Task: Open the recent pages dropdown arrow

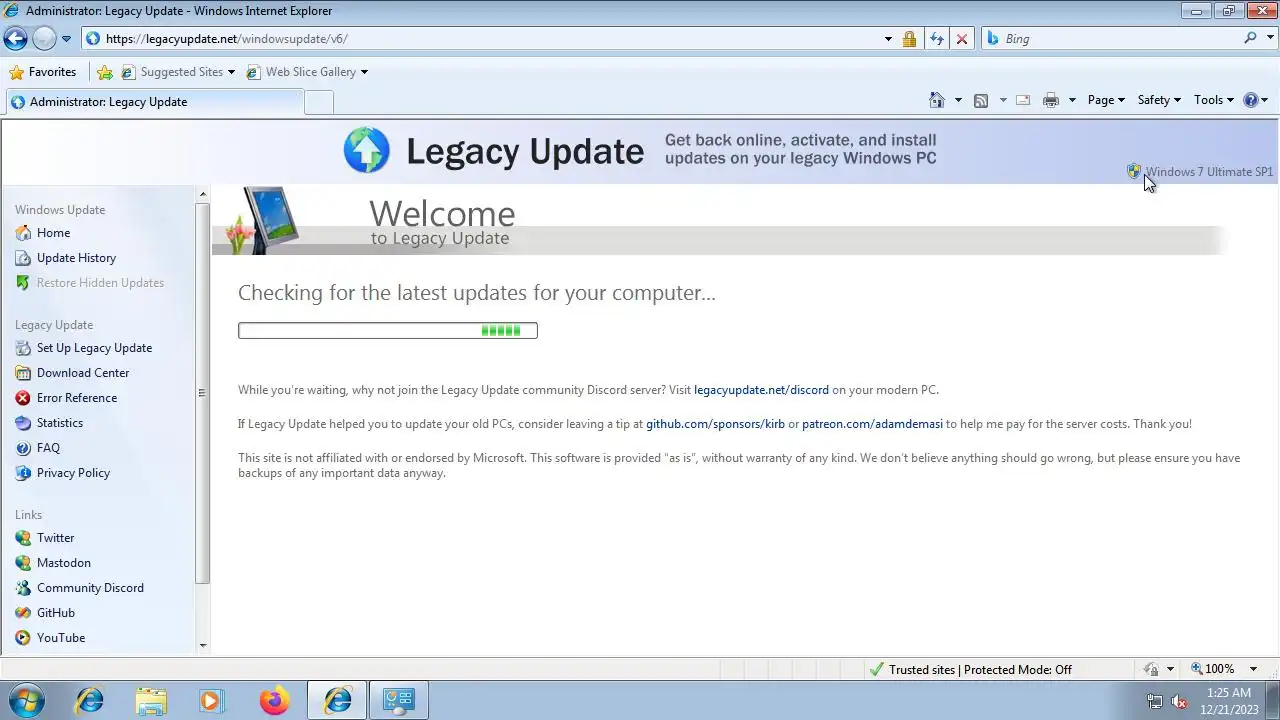Action: click(66, 39)
